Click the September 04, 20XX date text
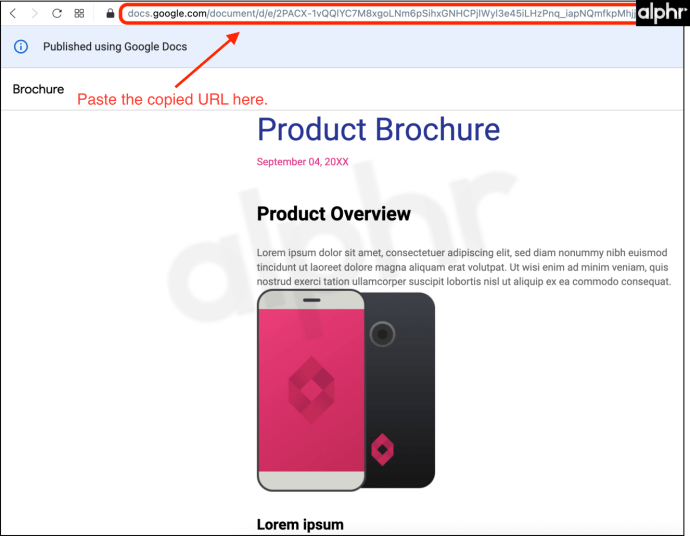 [302, 162]
